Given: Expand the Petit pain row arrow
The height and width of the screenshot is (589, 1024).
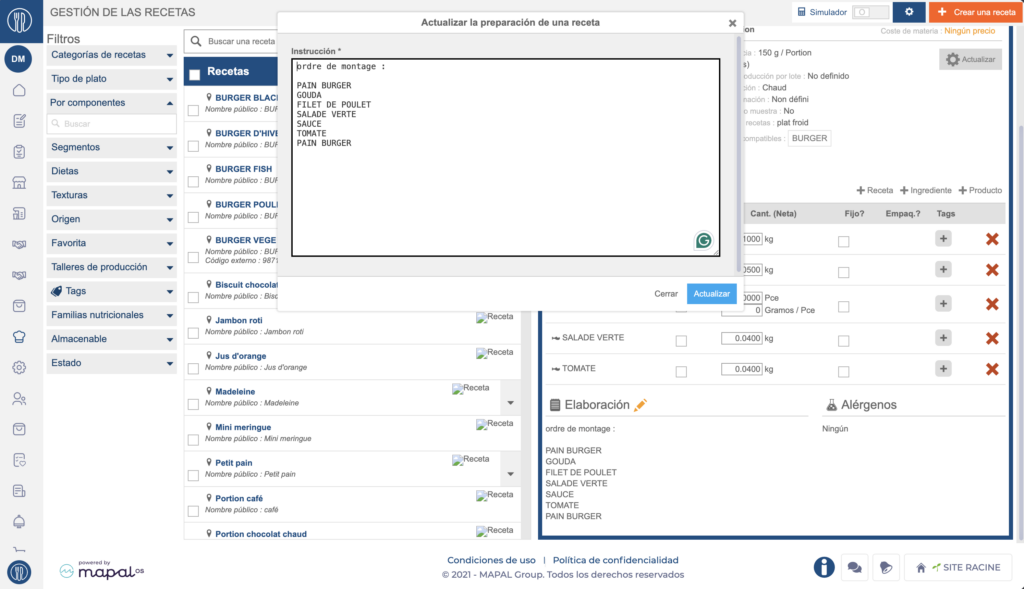Looking at the screenshot, I should 511,474.
